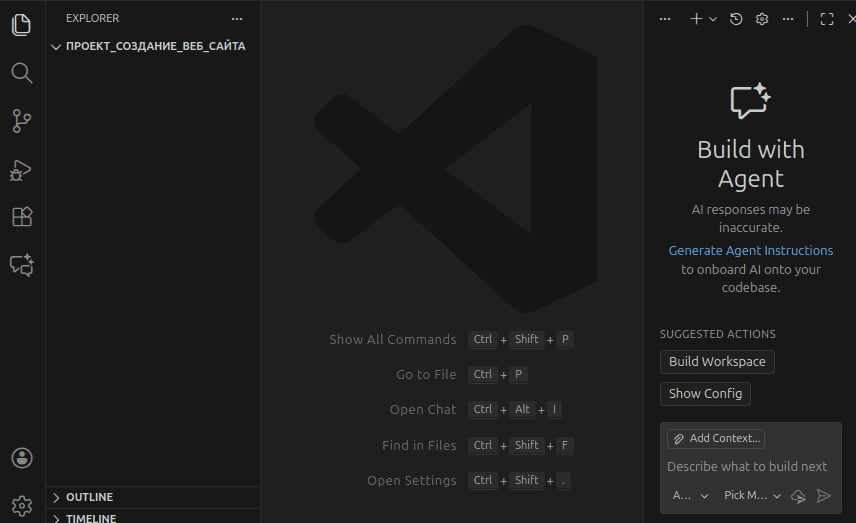Open the Accounts menu icon
The image size is (856, 523).
(22, 458)
